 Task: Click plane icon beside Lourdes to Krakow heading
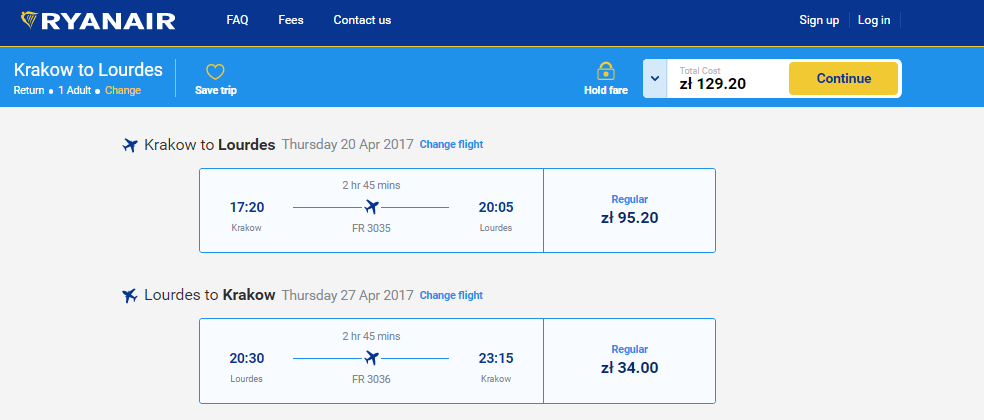[x=129, y=296]
